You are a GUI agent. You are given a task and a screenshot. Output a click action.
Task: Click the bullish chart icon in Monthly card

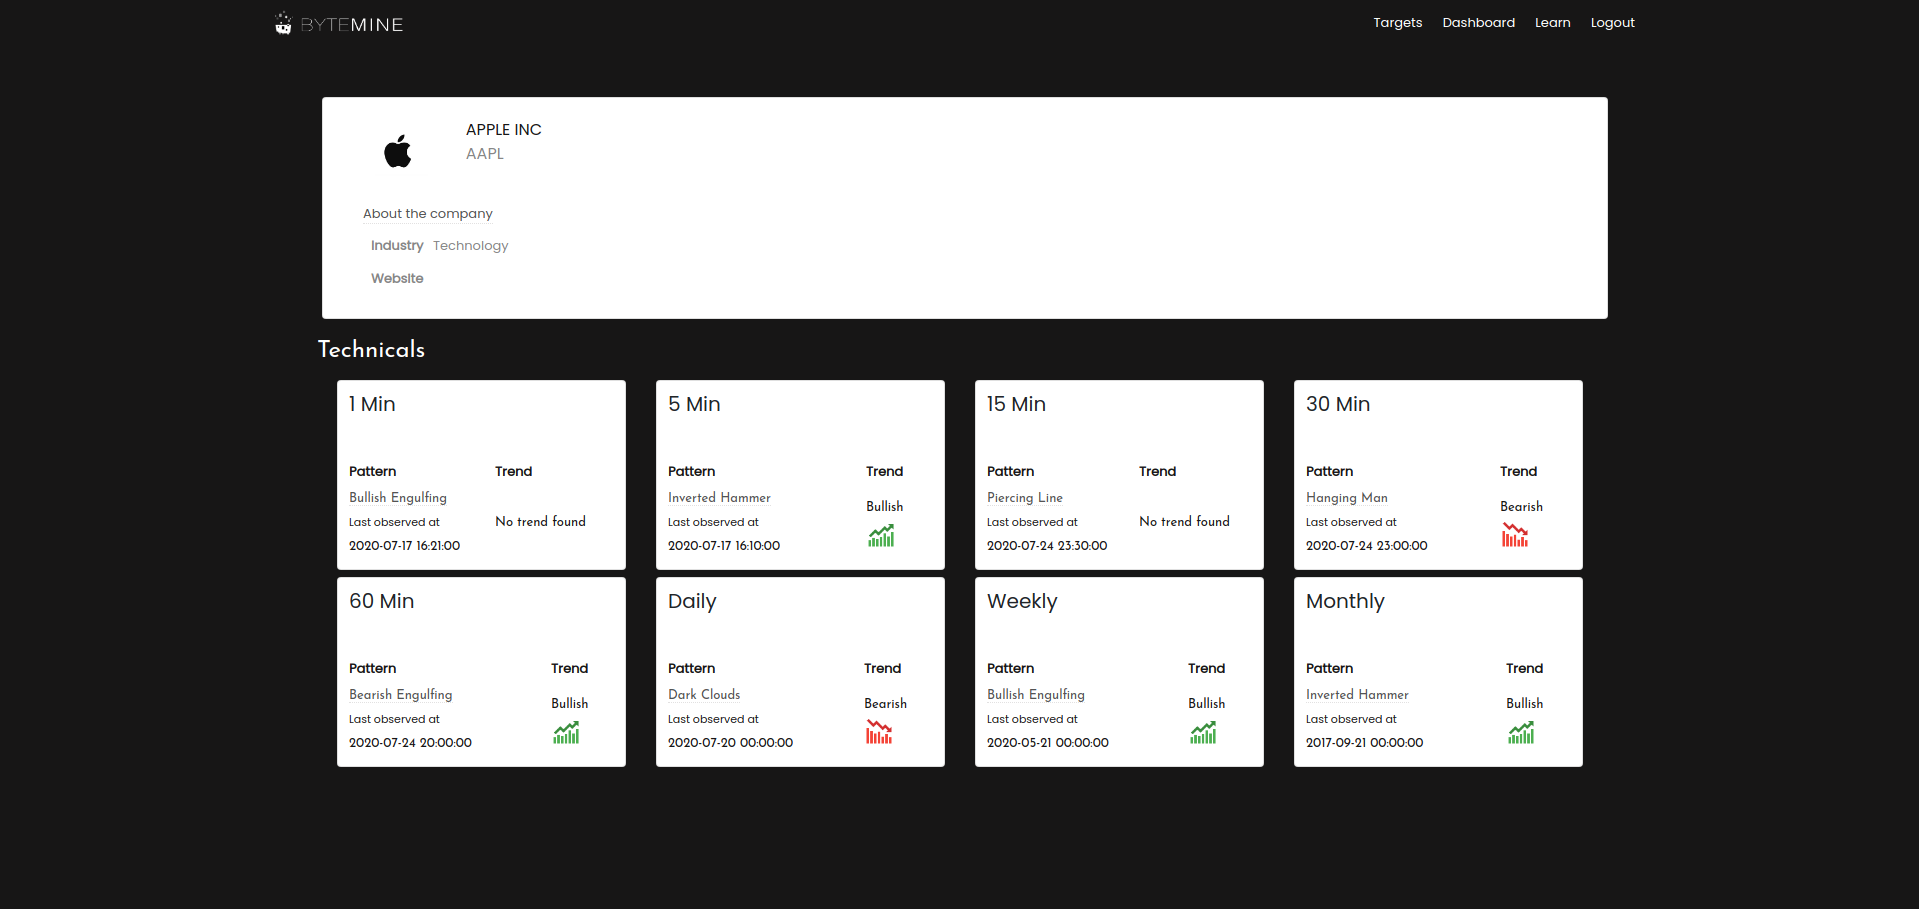(1521, 733)
